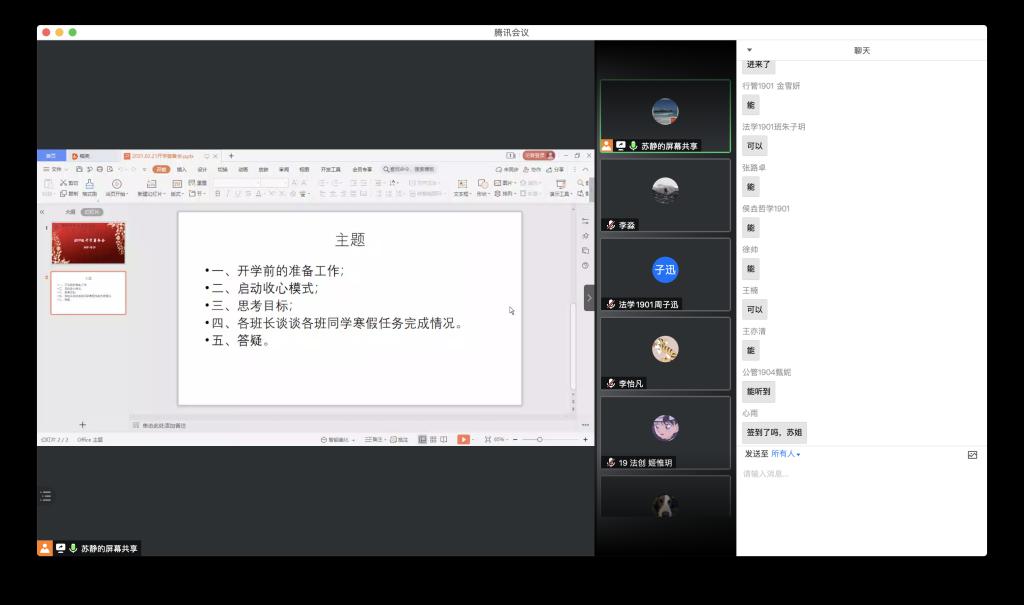
Task: Select normal view in status bar
Action: 423,439
